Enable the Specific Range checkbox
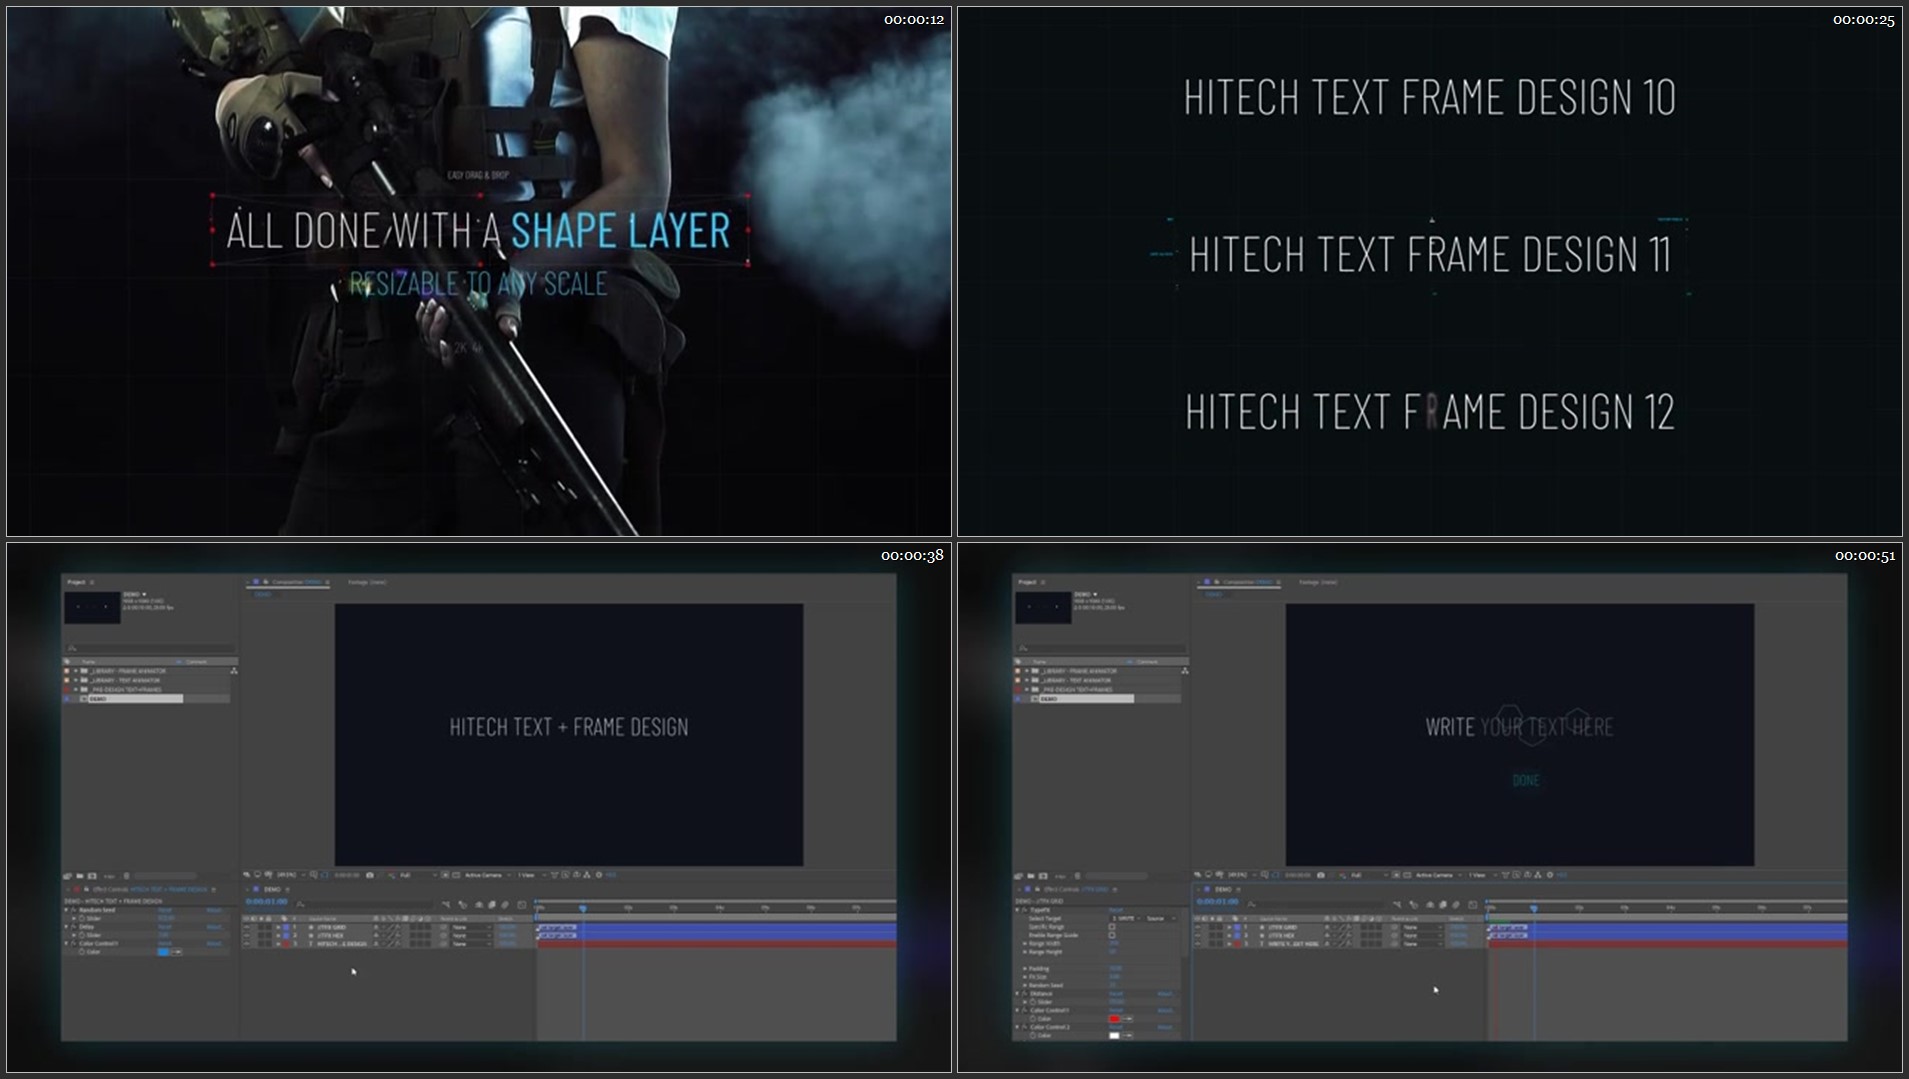Viewport: 1909px width, 1079px height. (x=1112, y=927)
